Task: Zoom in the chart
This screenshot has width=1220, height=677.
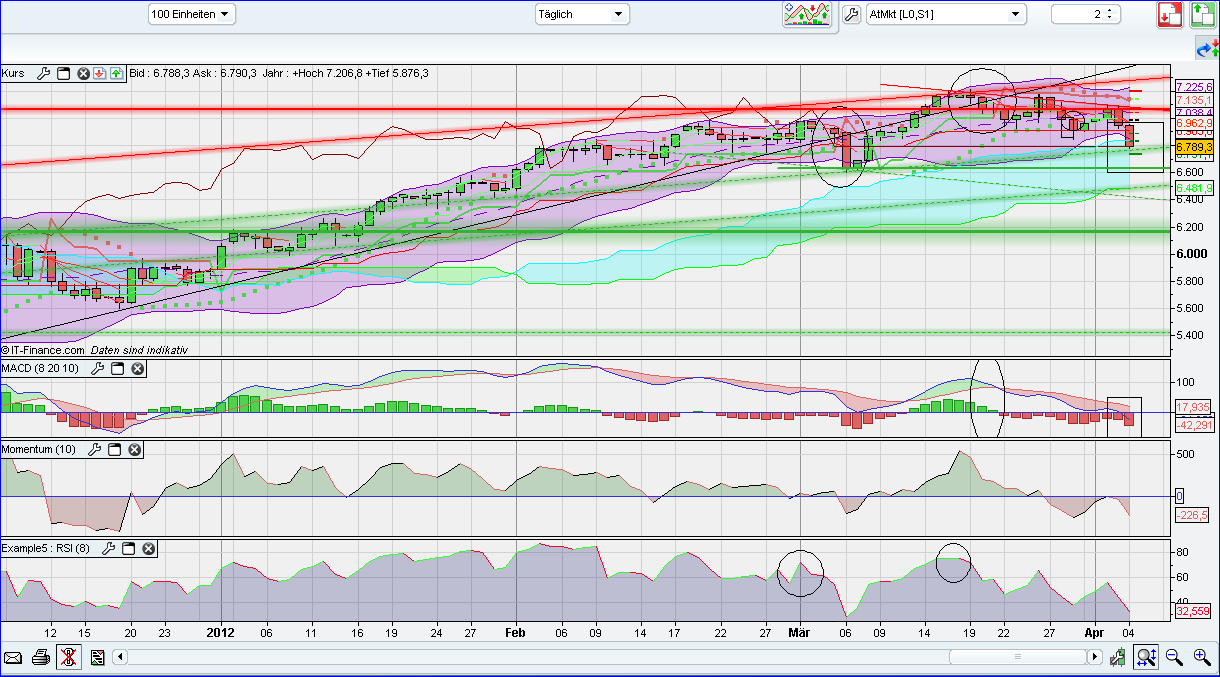Action: (x=1202, y=657)
